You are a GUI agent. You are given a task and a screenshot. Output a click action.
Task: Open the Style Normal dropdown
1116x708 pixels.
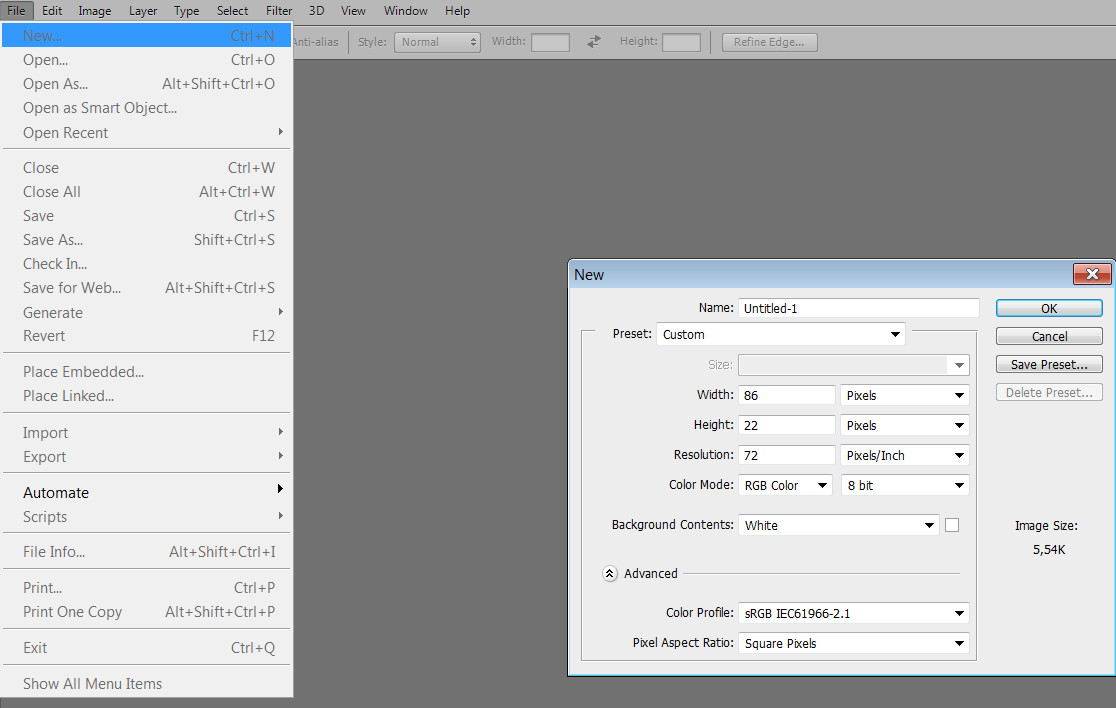(438, 42)
